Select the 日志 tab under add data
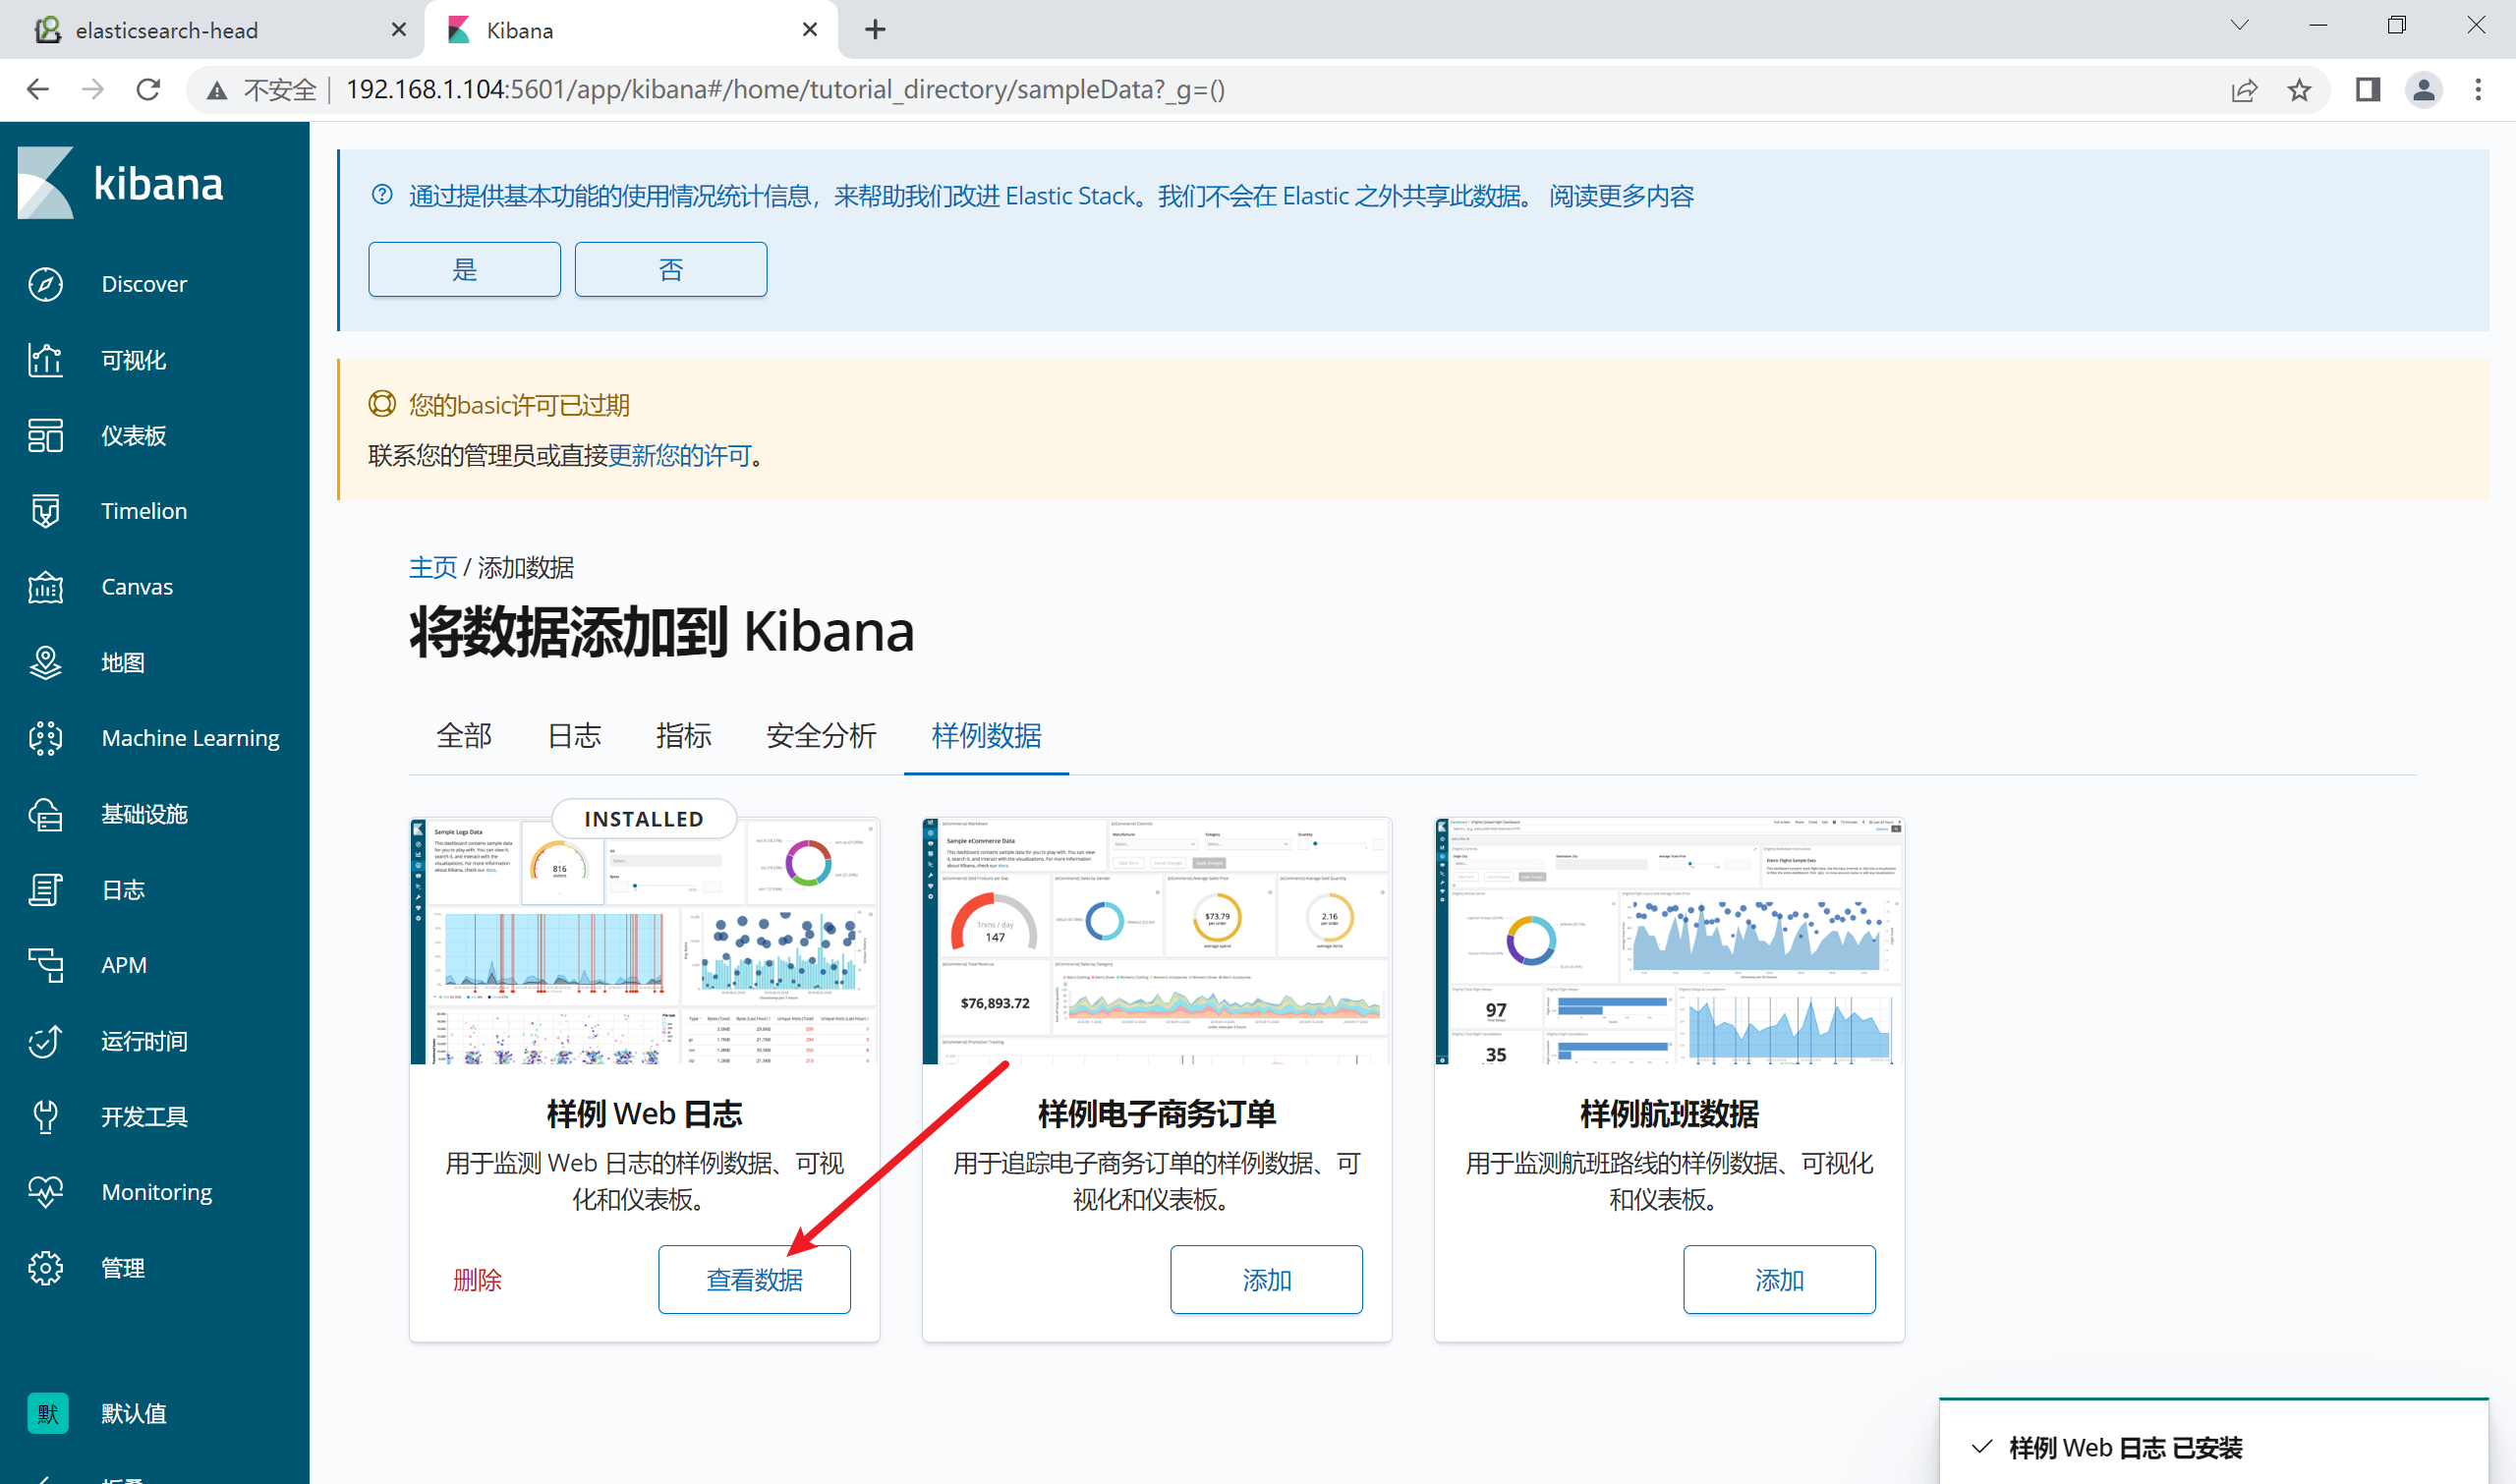This screenshot has height=1484, width=2516. coord(574,736)
